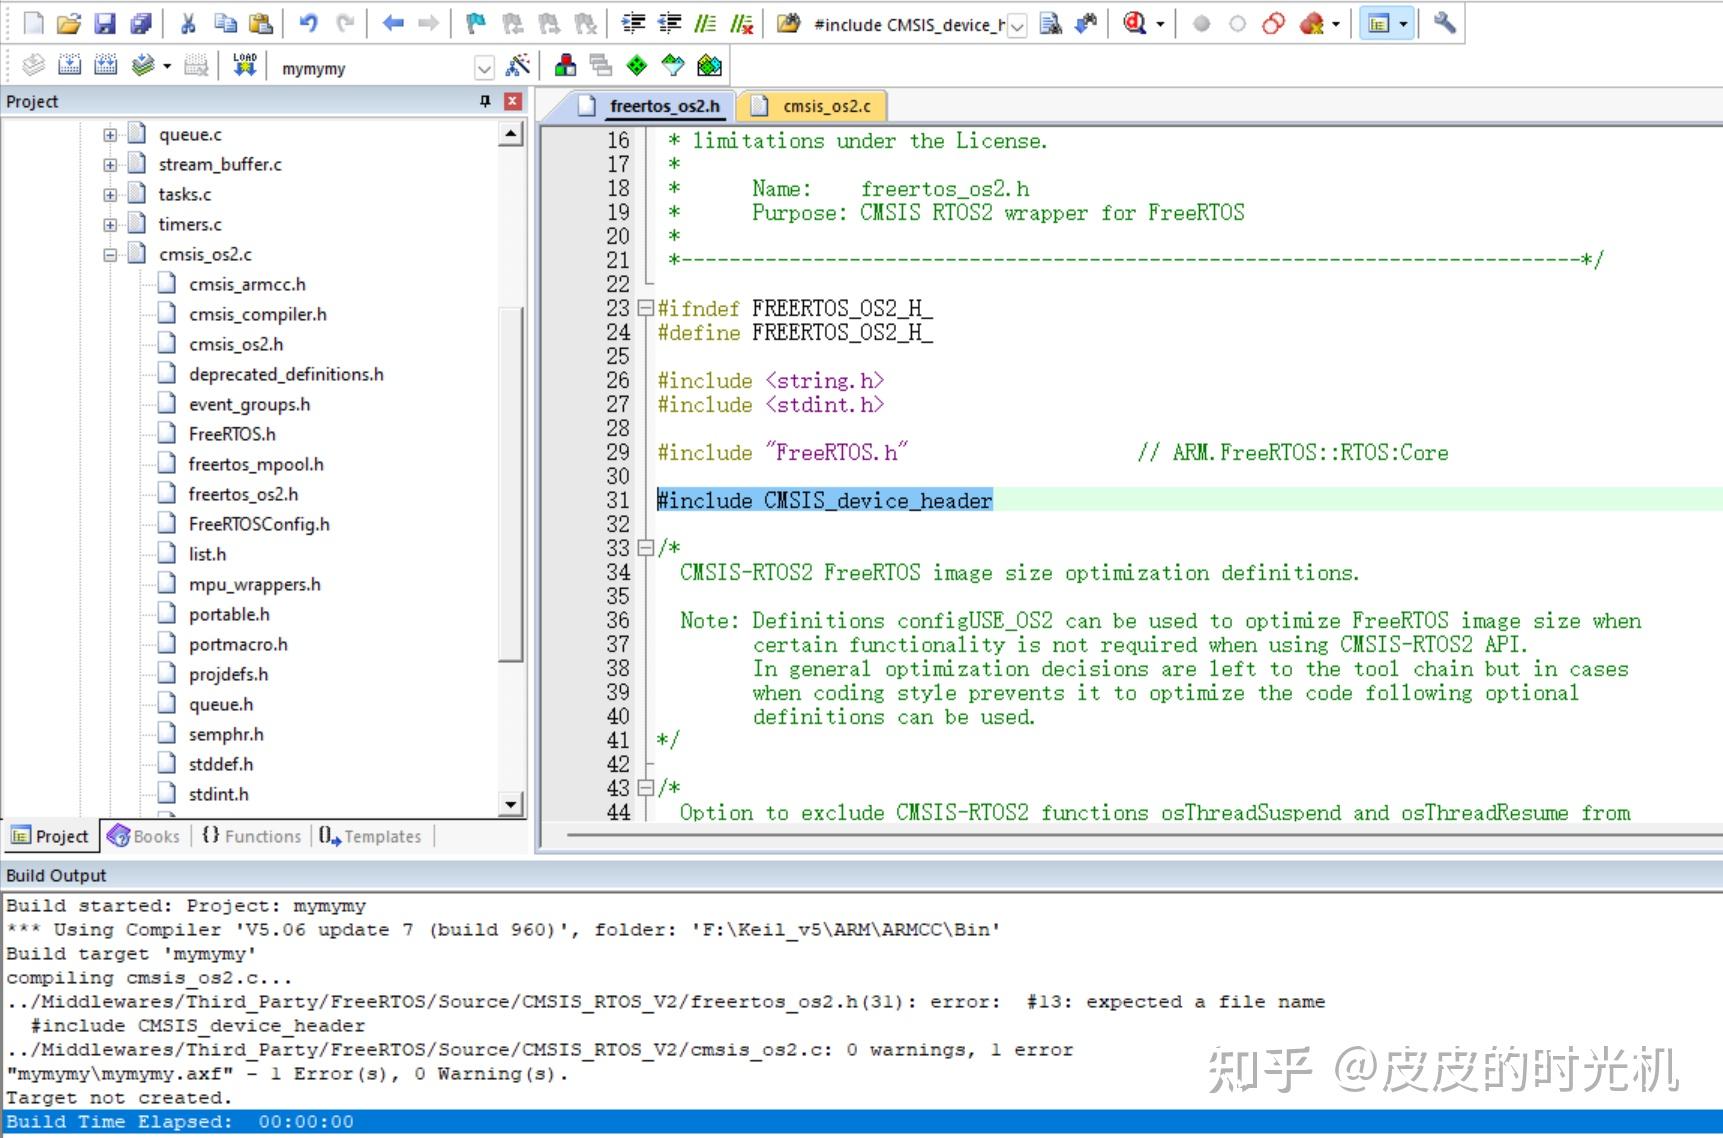Select the freertos_os2.h editor tab
Screen dimensions: 1723x1138
pos(651,106)
